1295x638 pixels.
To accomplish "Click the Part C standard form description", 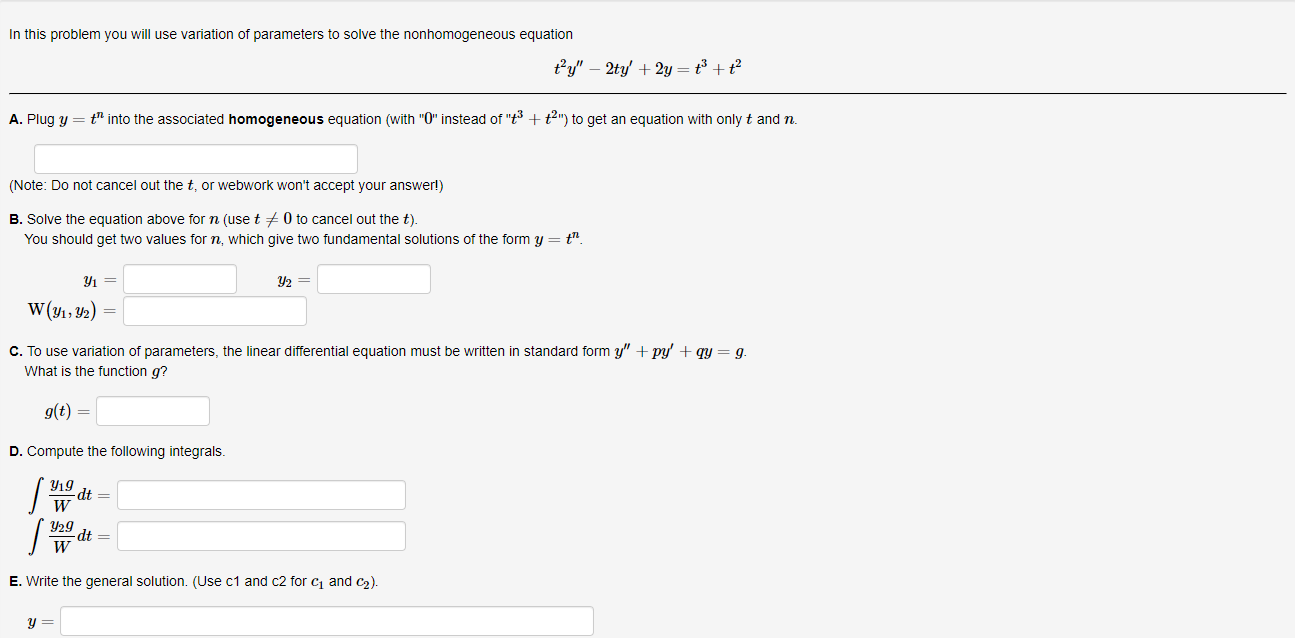I will tap(378, 350).
